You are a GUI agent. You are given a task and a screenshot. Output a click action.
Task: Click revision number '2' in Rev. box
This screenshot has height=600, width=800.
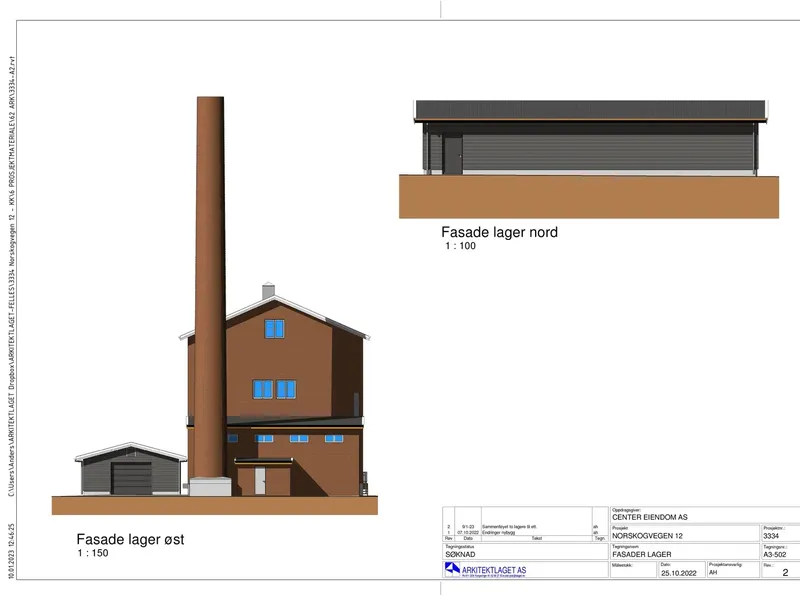pyautogui.click(x=785, y=572)
